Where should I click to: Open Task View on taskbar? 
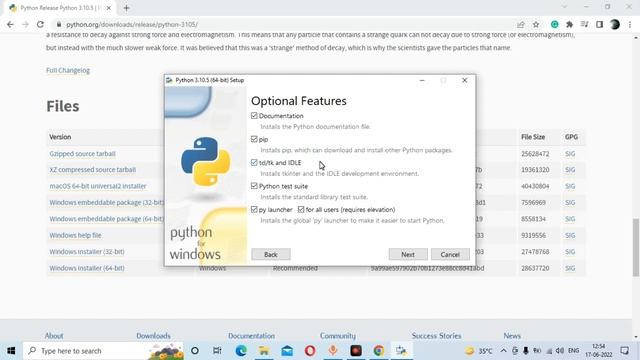point(217,351)
